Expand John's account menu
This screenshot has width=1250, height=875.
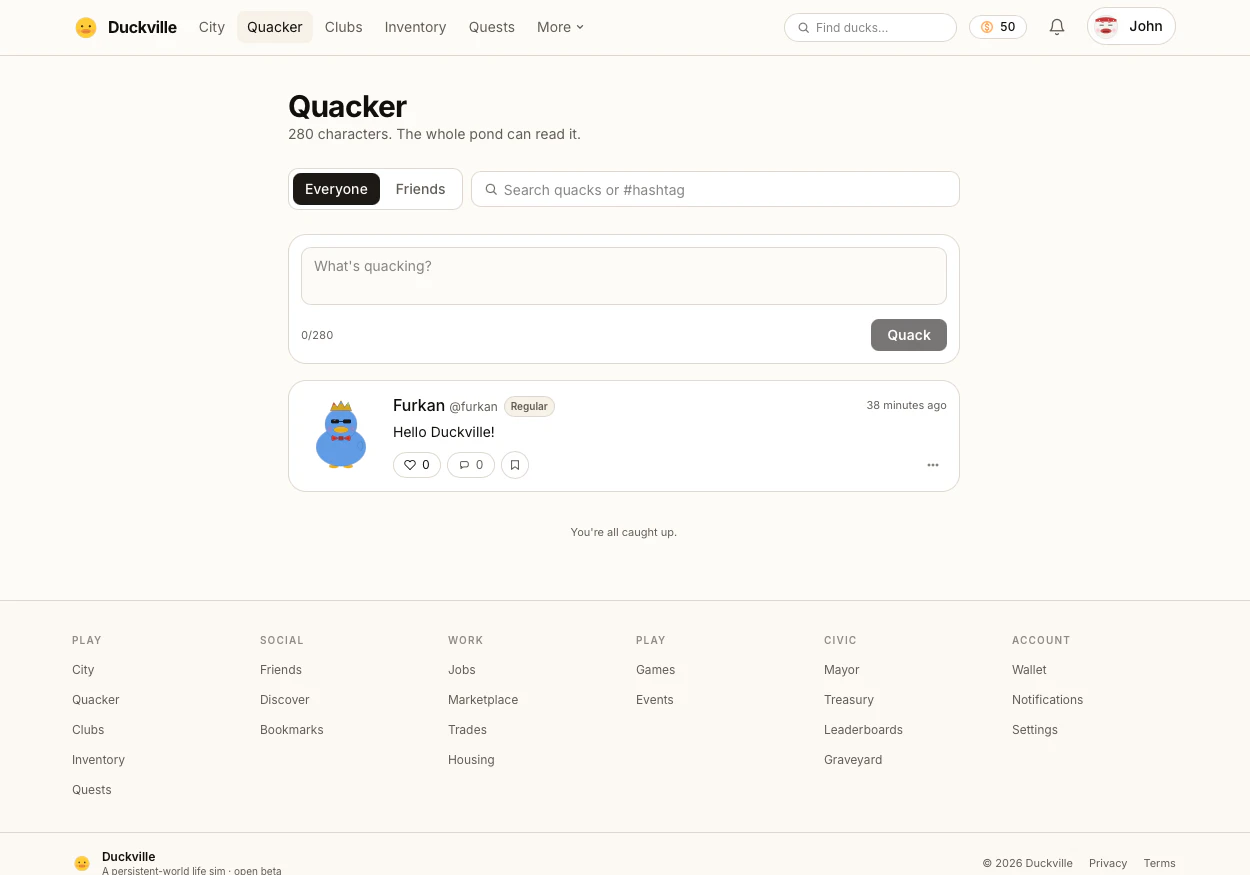pyautogui.click(x=1131, y=26)
